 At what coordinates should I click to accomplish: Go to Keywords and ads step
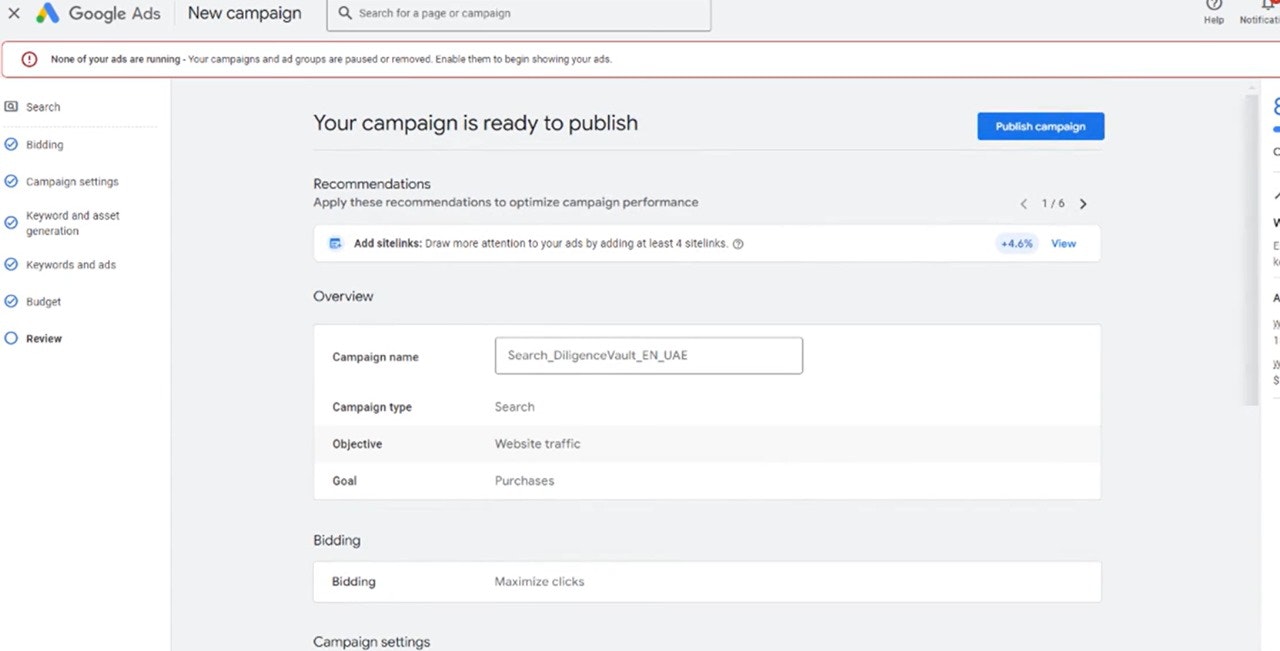coord(70,265)
